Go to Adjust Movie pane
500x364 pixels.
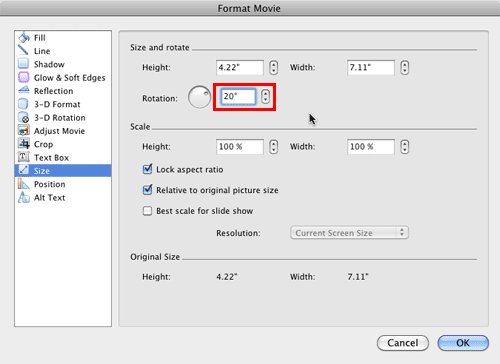[x=63, y=131]
